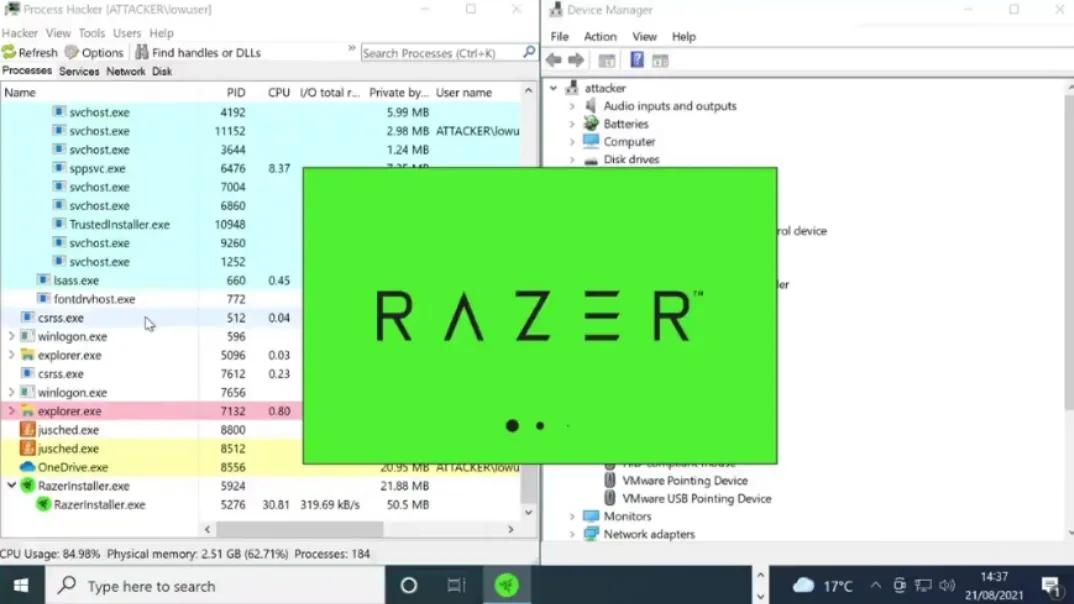The height and width of the screenshot is (604, 1074).
Task: Click the speaker volume icon in system tray
Action: (x=947, y=585)
